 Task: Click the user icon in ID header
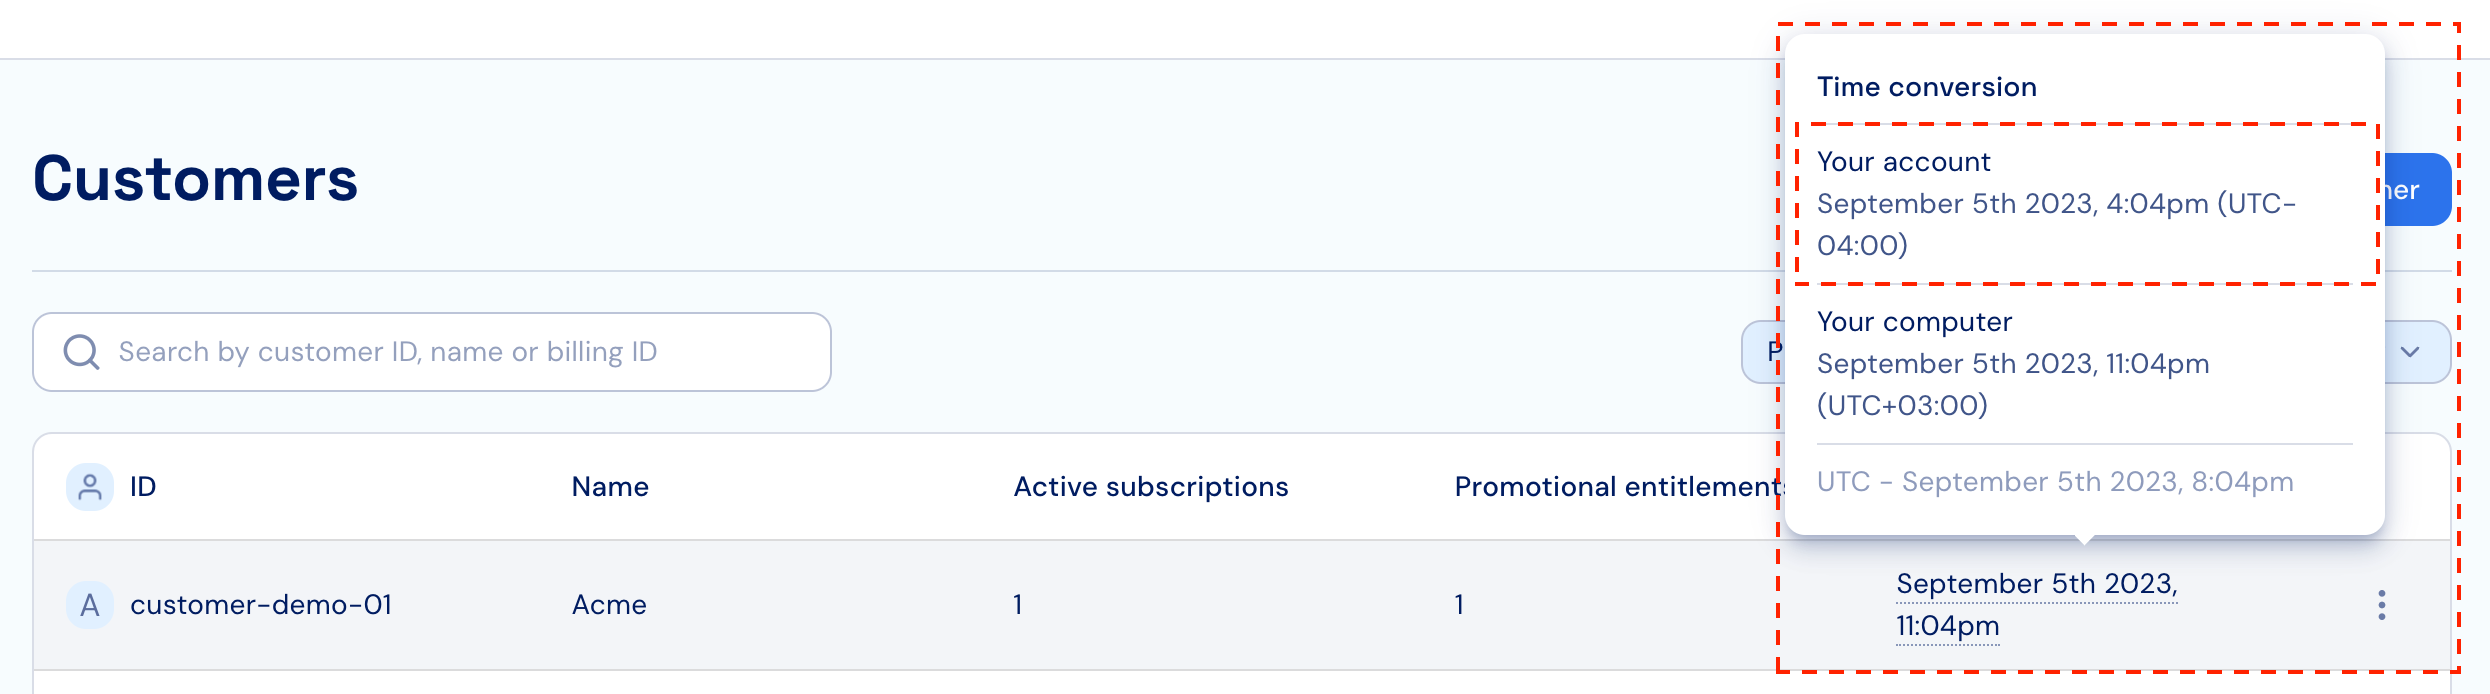[x=90, y=487]
